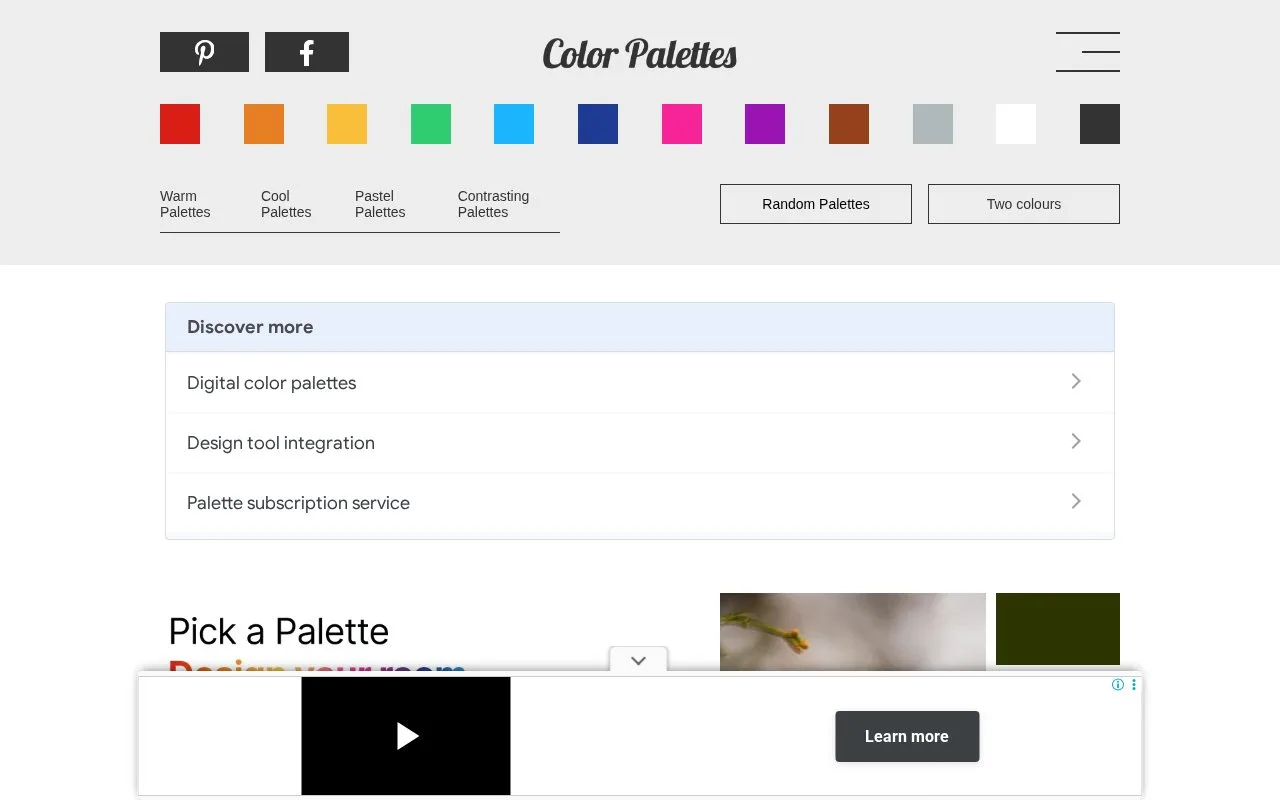1280x800 pixels.
Task: Click the Random Palettes button
Action: click(x=816, y=204)
